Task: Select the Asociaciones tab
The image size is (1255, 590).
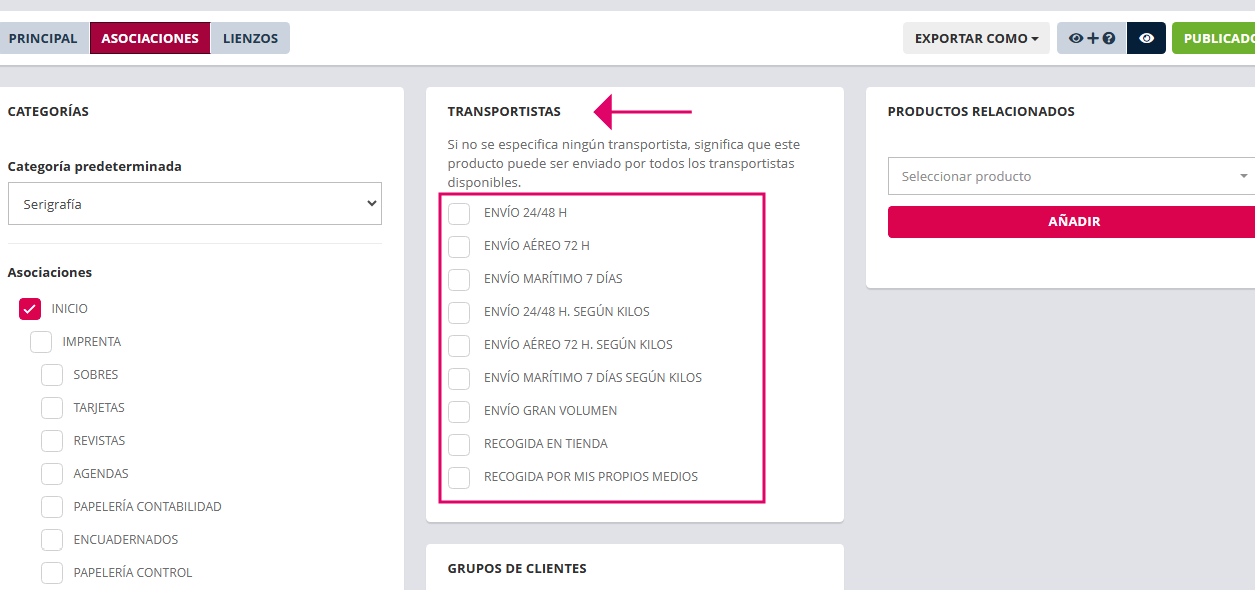Action: coord(150,38)
